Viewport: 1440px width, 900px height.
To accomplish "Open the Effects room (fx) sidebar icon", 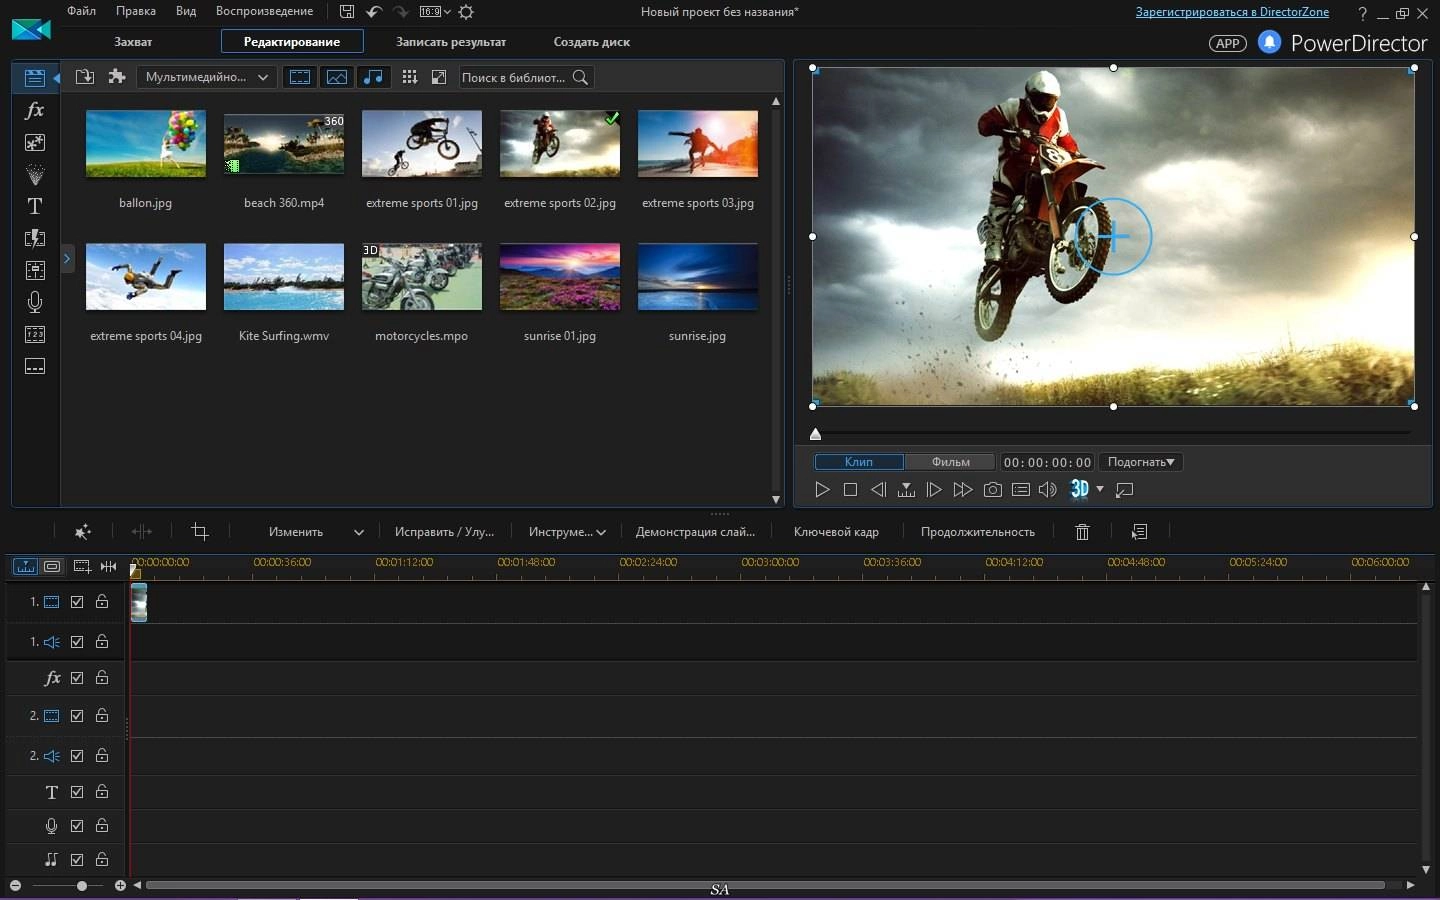I will 35,110.
